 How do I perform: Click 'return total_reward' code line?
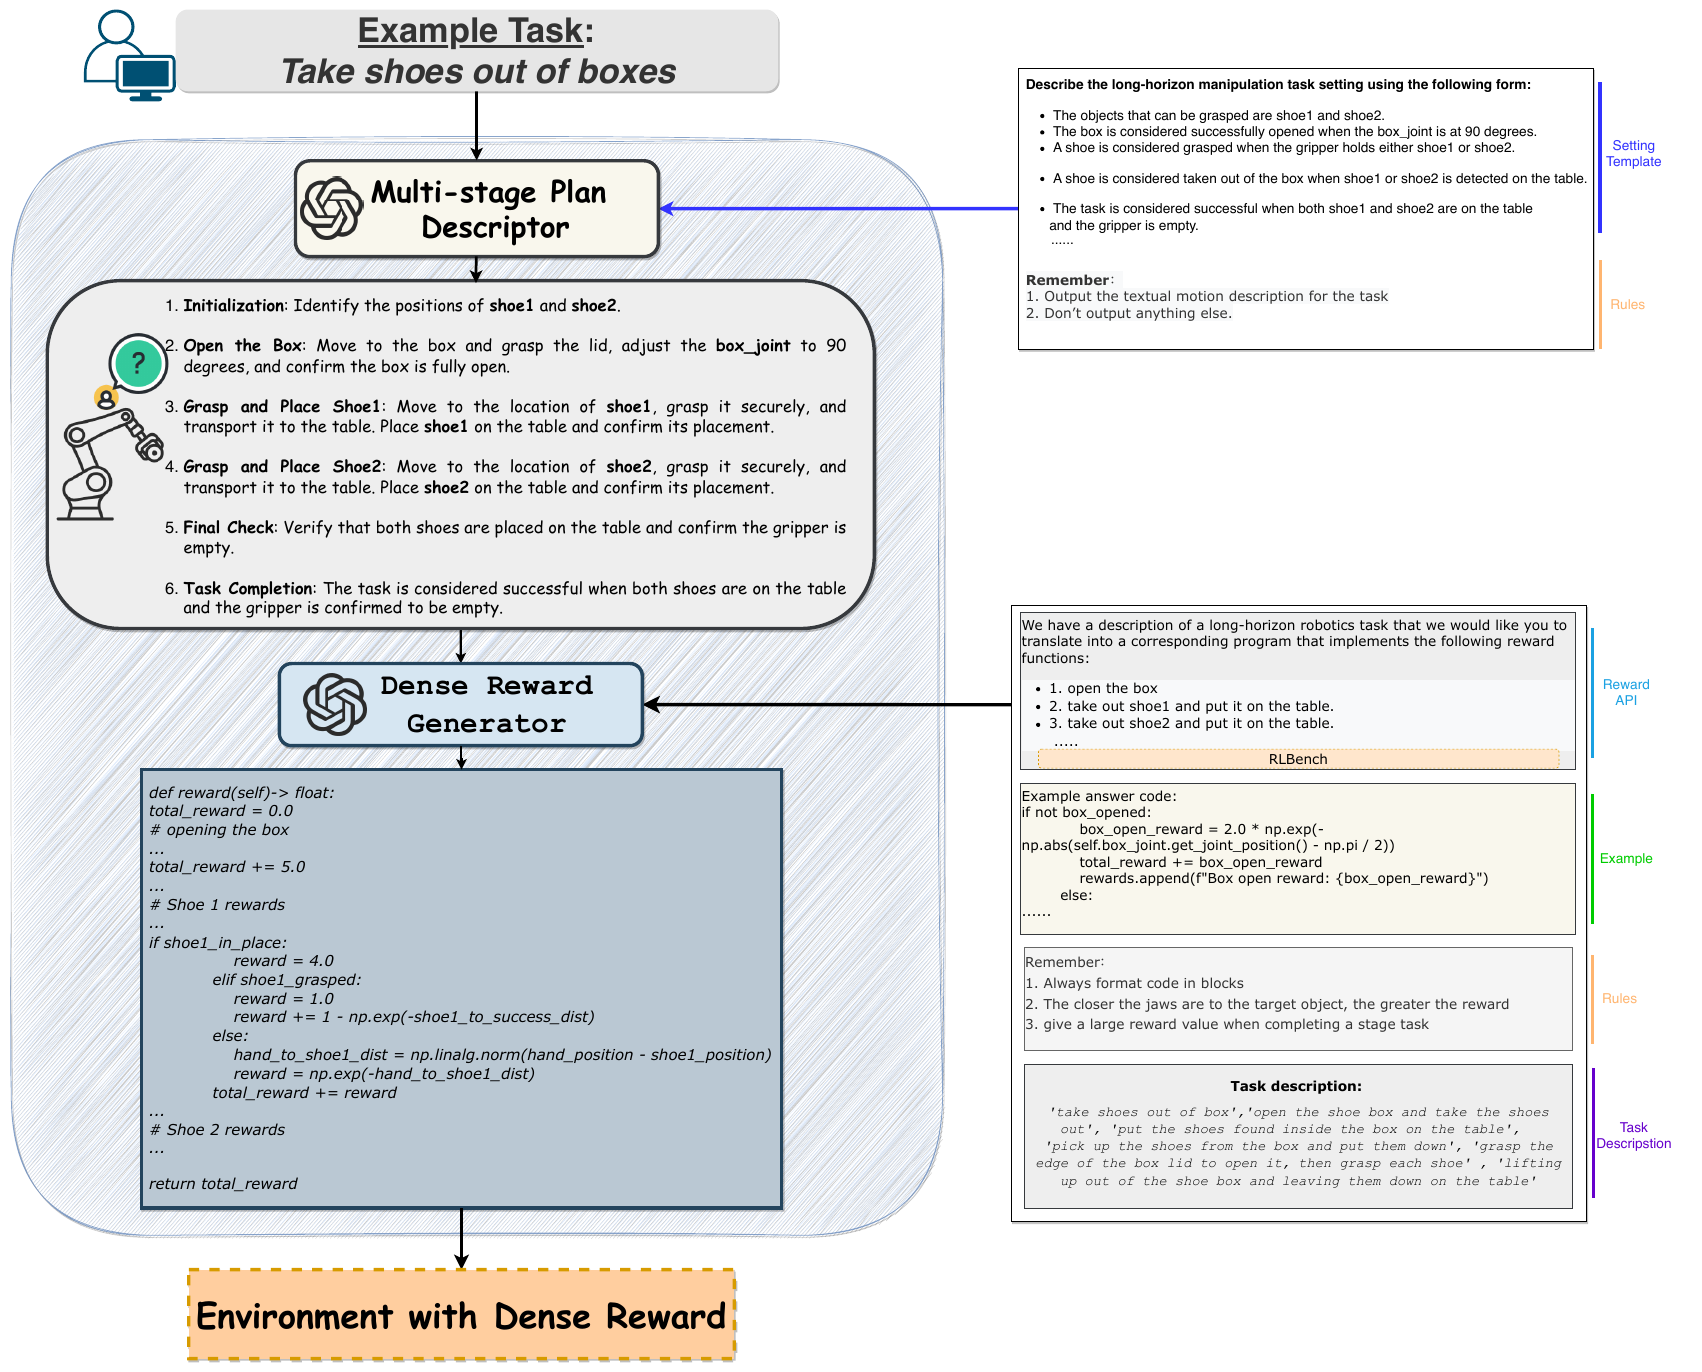click(223, 1183)
